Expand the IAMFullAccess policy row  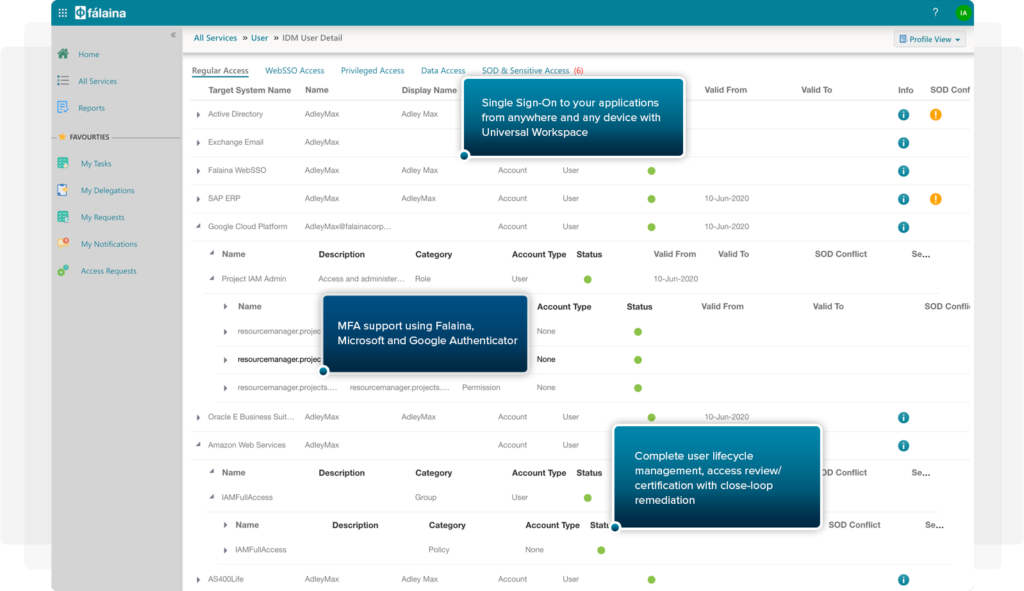tap(225, 551)
